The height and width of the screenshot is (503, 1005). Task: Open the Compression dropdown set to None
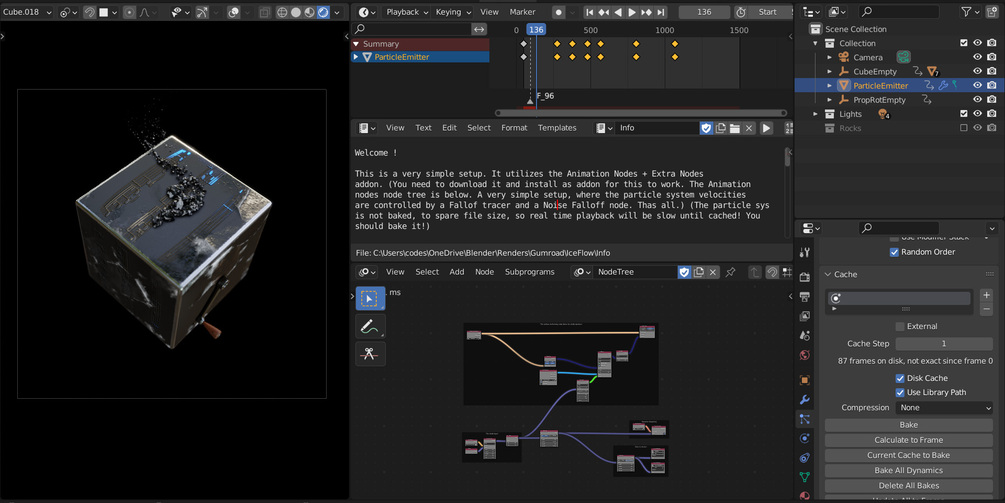tap(944, 408)
